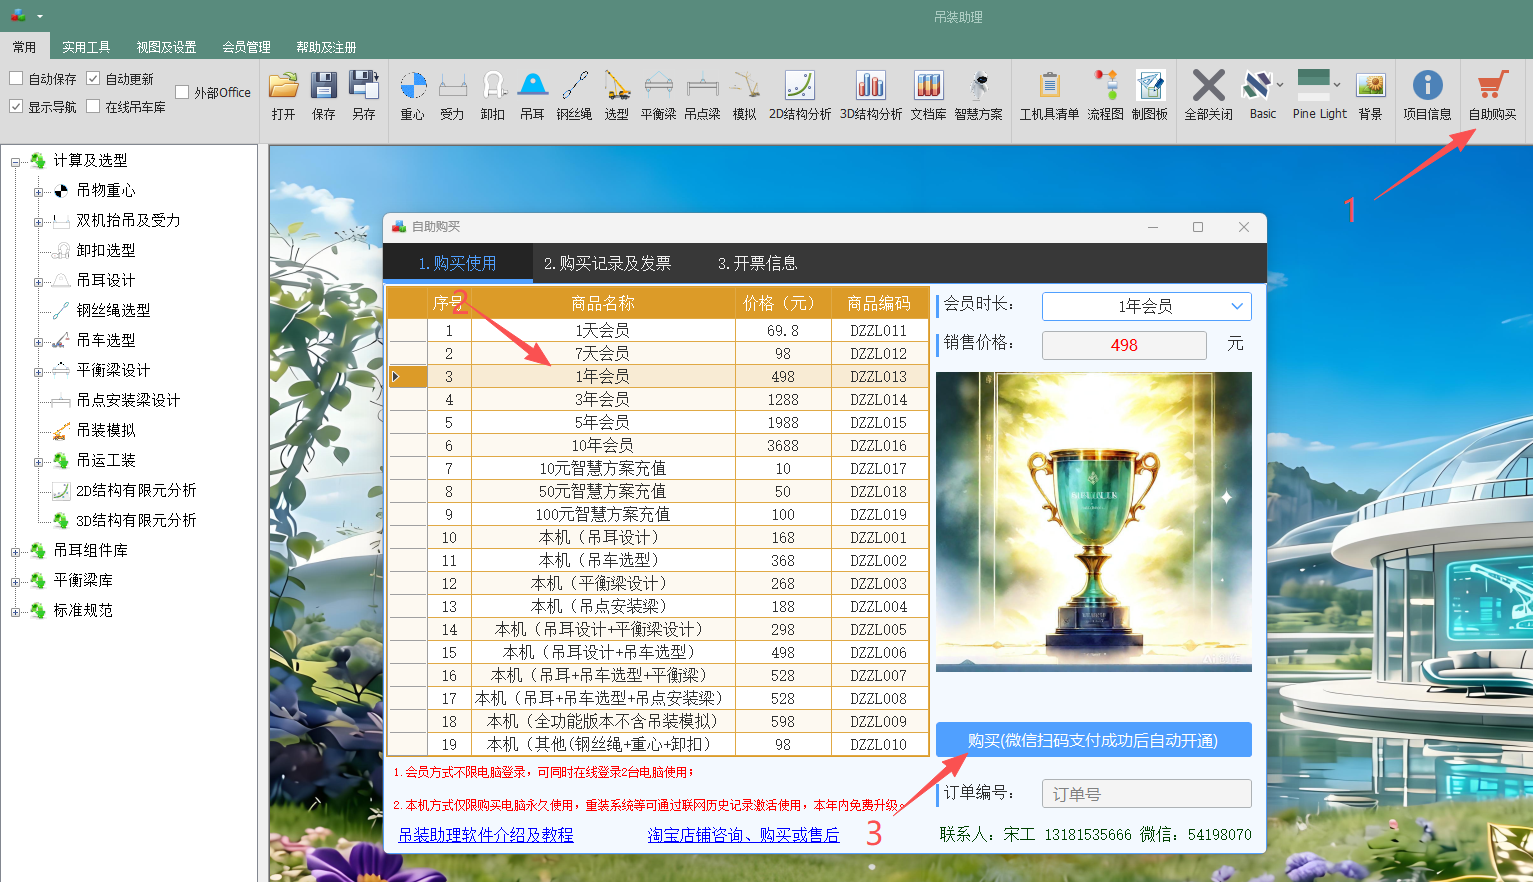This screenshot has height=882, width=1533.
Task: Enable the 自动保存 checkbox
Action: tap(16, 79)
